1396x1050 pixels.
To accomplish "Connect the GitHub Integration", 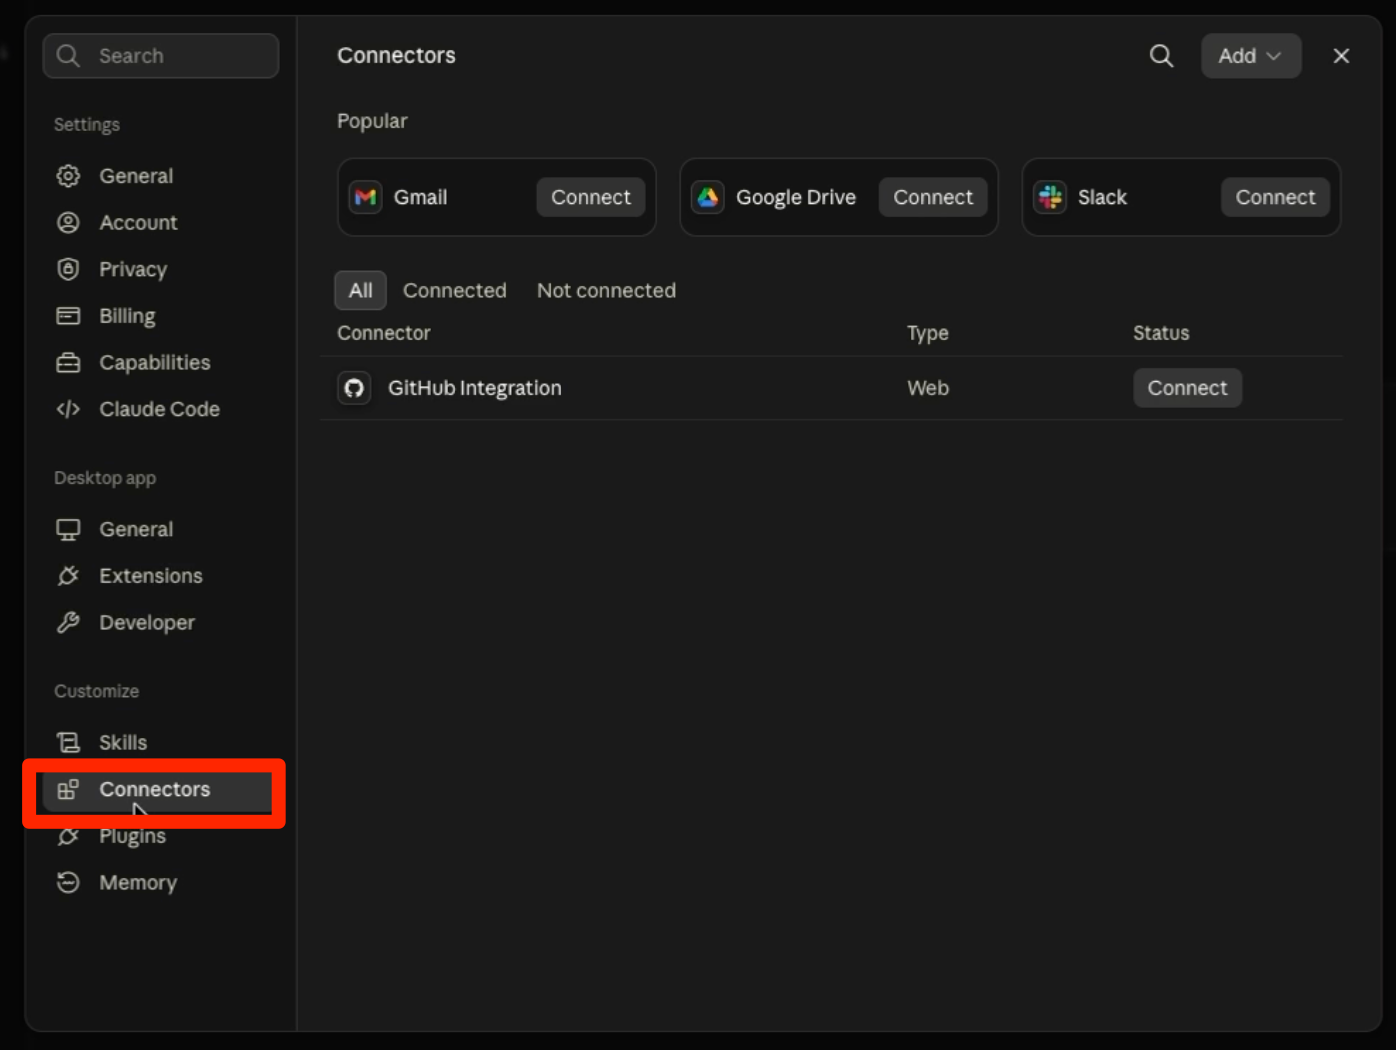I will pyautogui.click(x=1187, y=388).
